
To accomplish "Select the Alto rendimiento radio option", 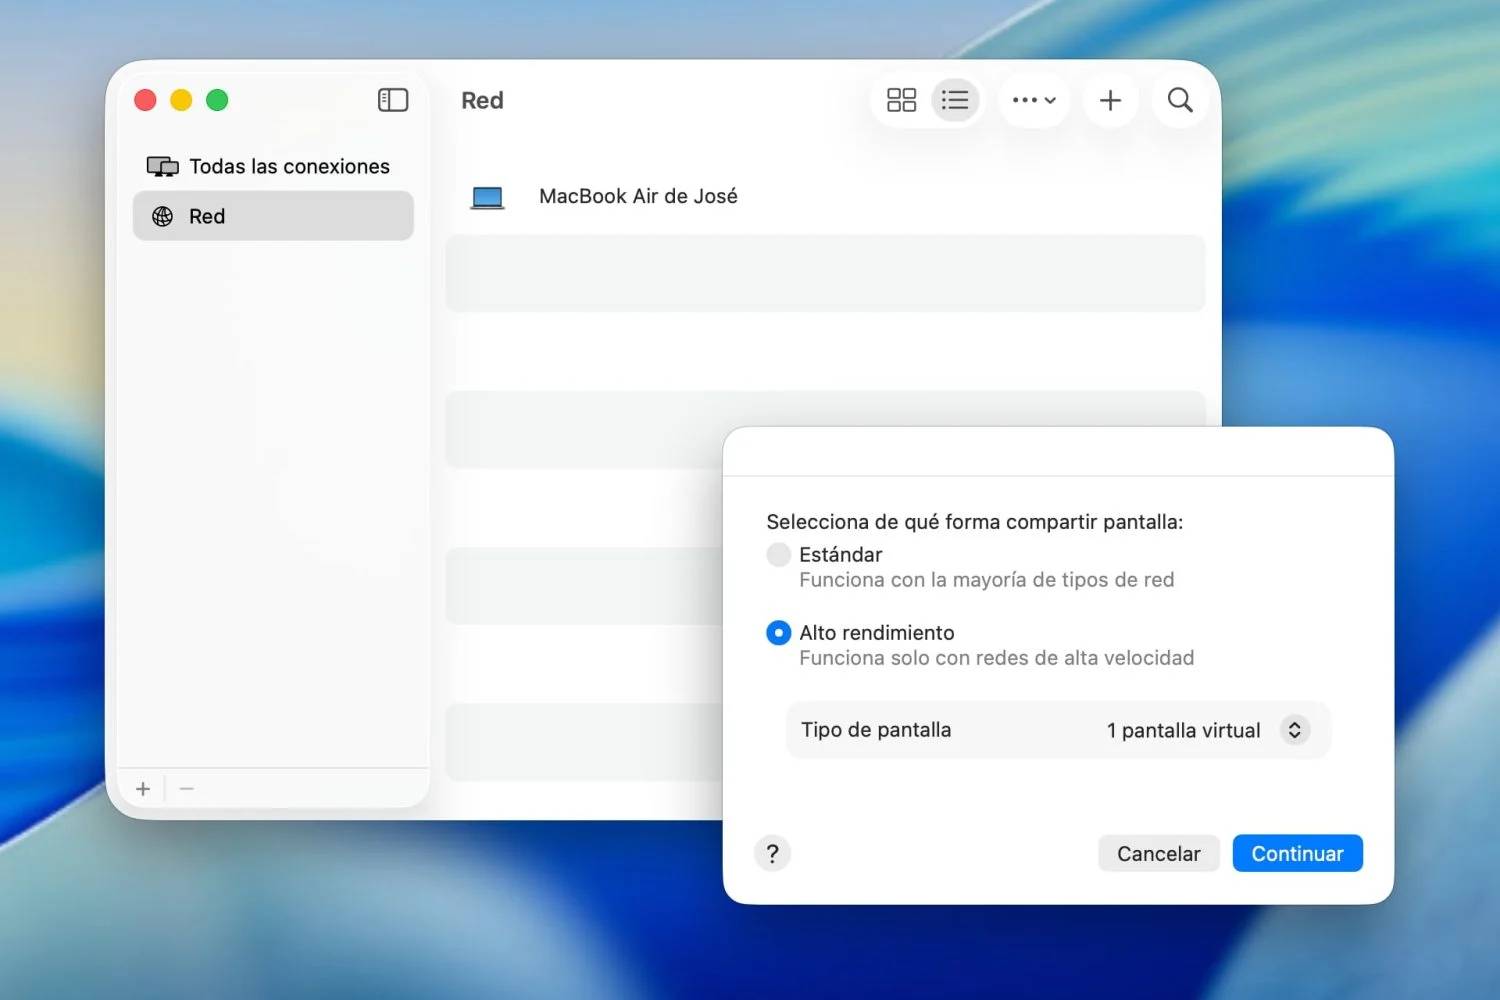I will coord(778,633).
